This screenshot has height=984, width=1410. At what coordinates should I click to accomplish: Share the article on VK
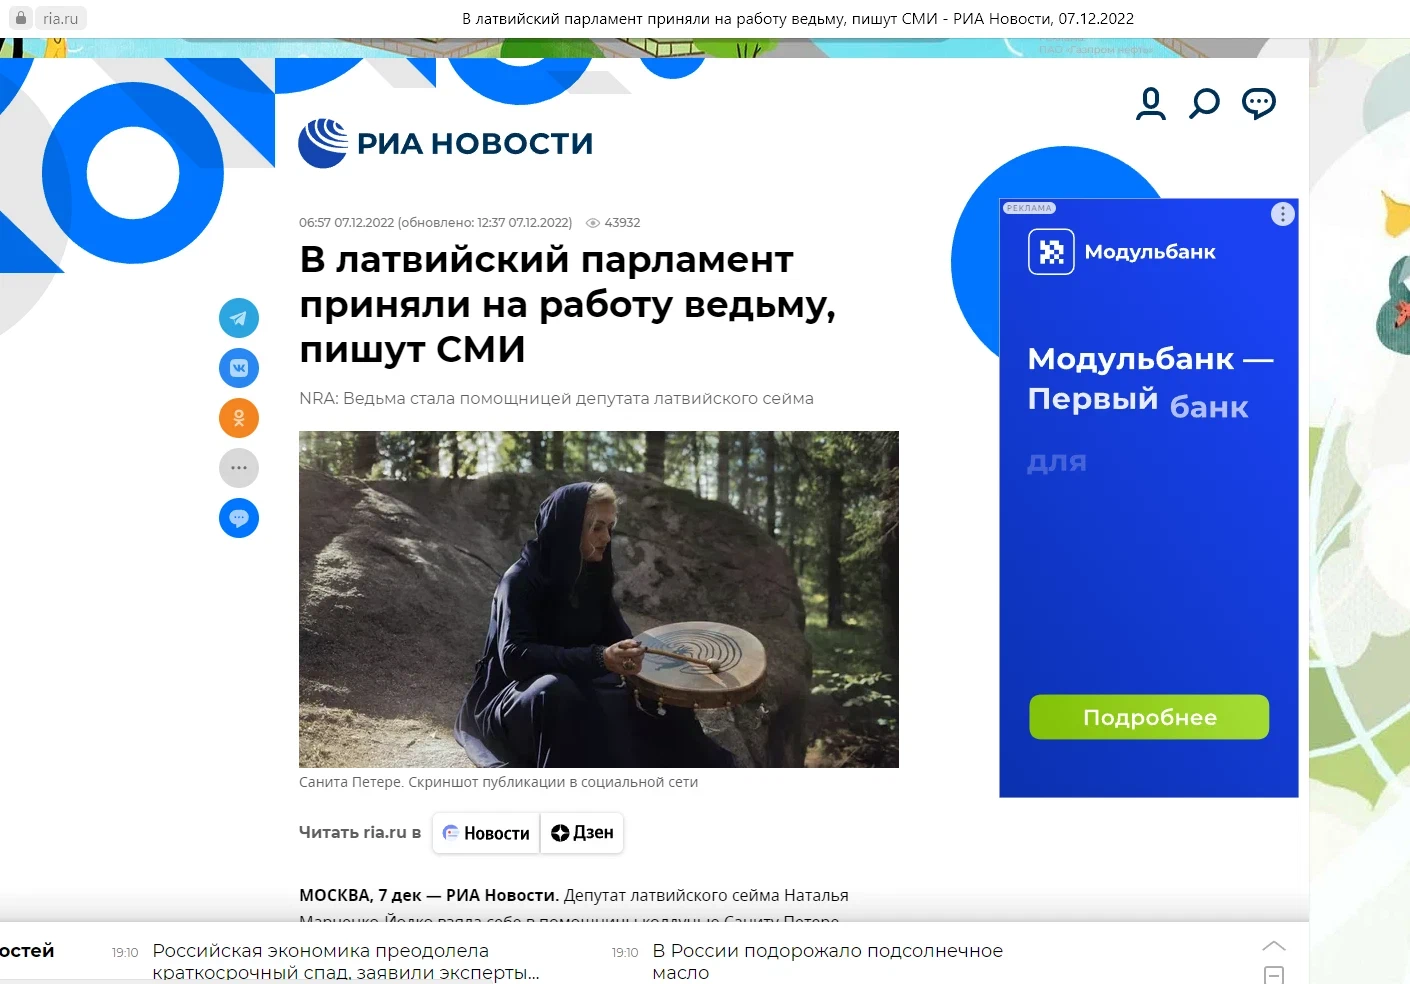239,368
